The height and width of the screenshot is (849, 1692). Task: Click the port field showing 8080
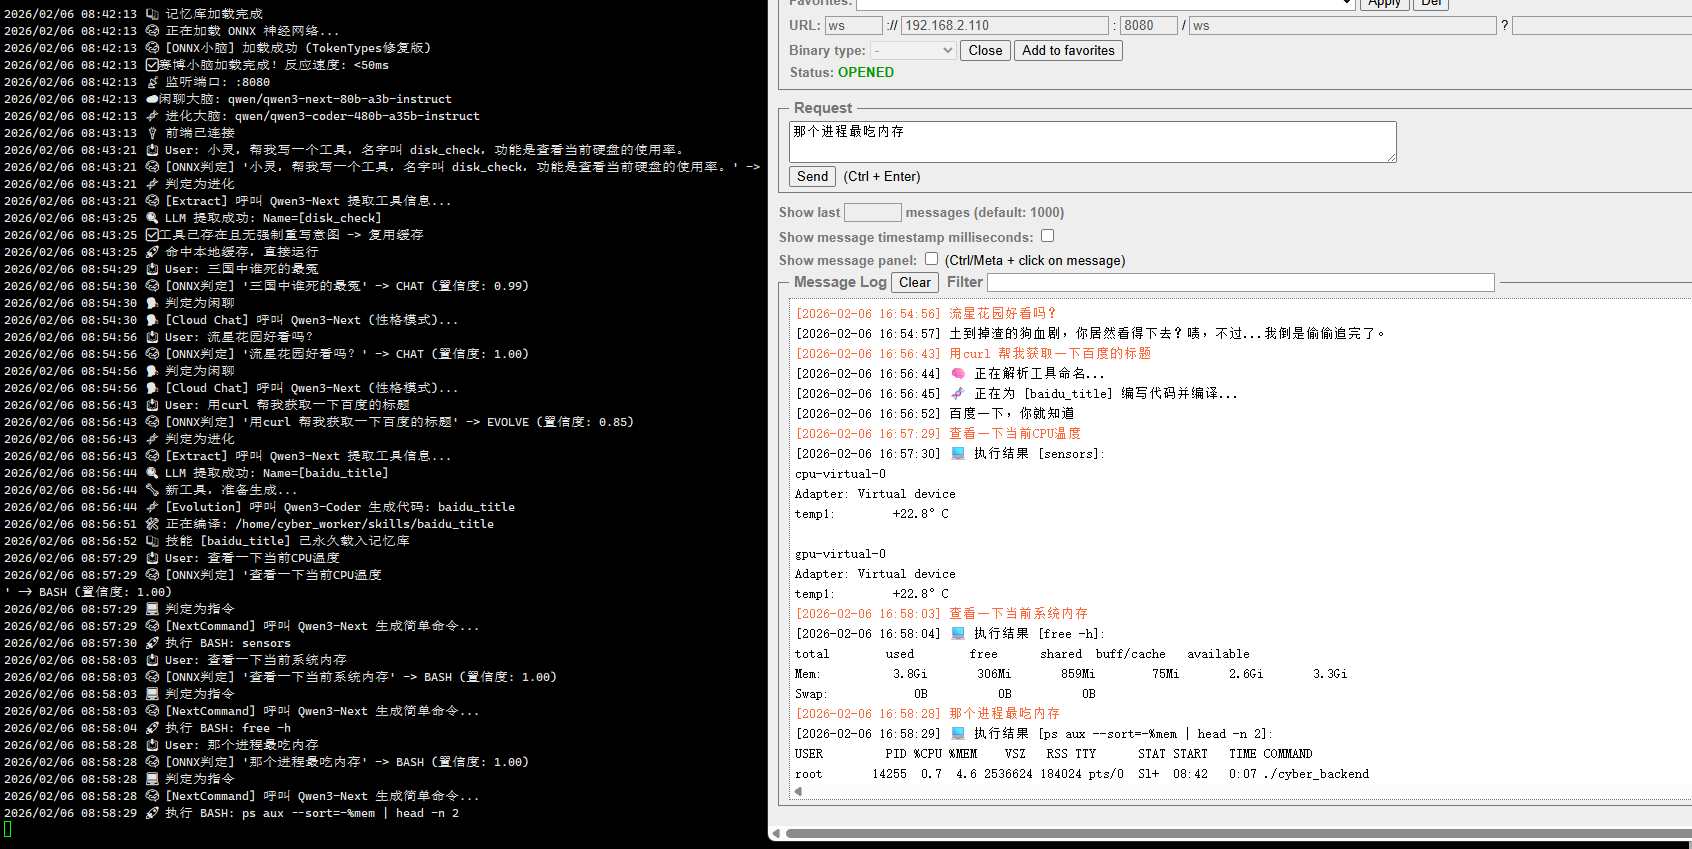click(1148, 25)
